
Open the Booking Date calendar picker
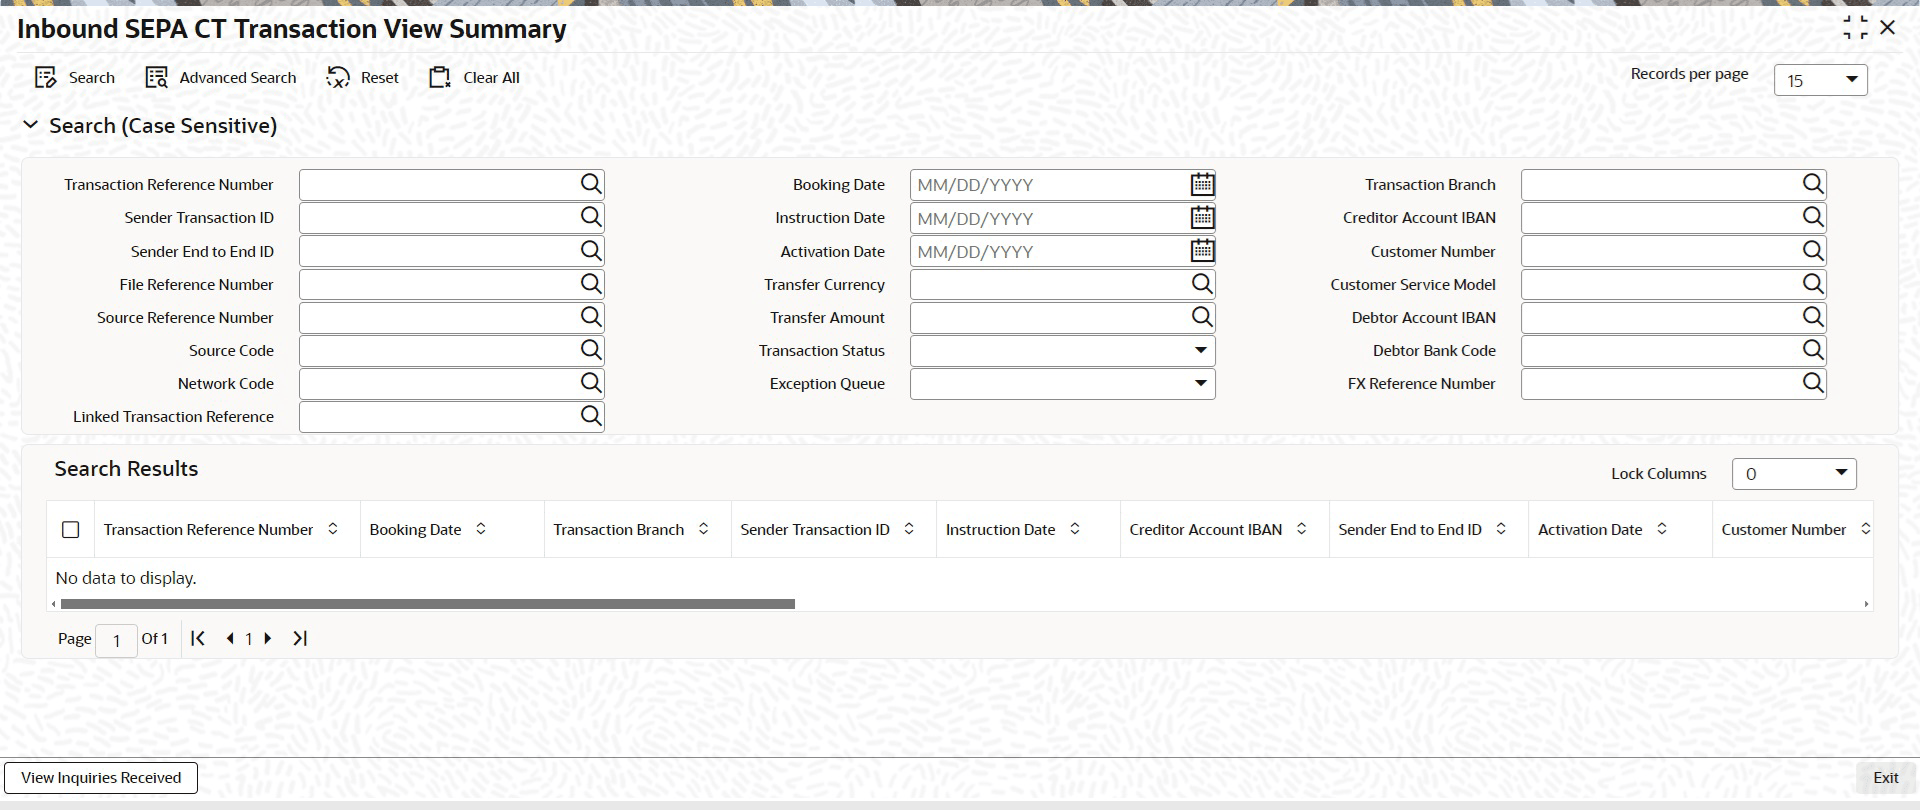click(1202, 184)
